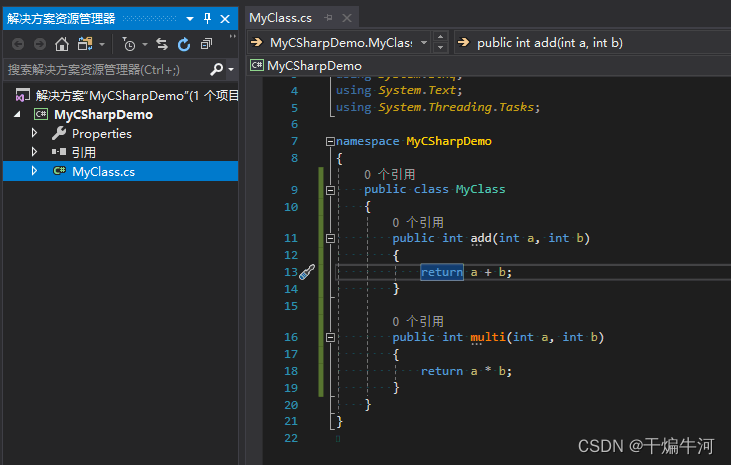Focus the Solution Explorer search box
The image size is (731, 465).
106,69
